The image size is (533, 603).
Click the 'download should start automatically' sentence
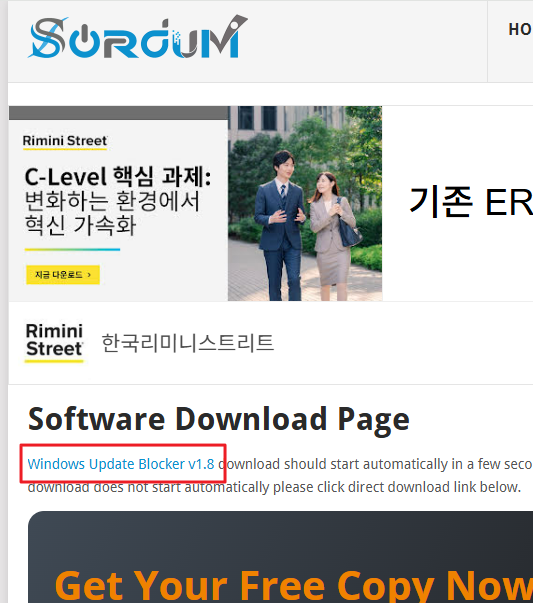click(x=375, y=464)
